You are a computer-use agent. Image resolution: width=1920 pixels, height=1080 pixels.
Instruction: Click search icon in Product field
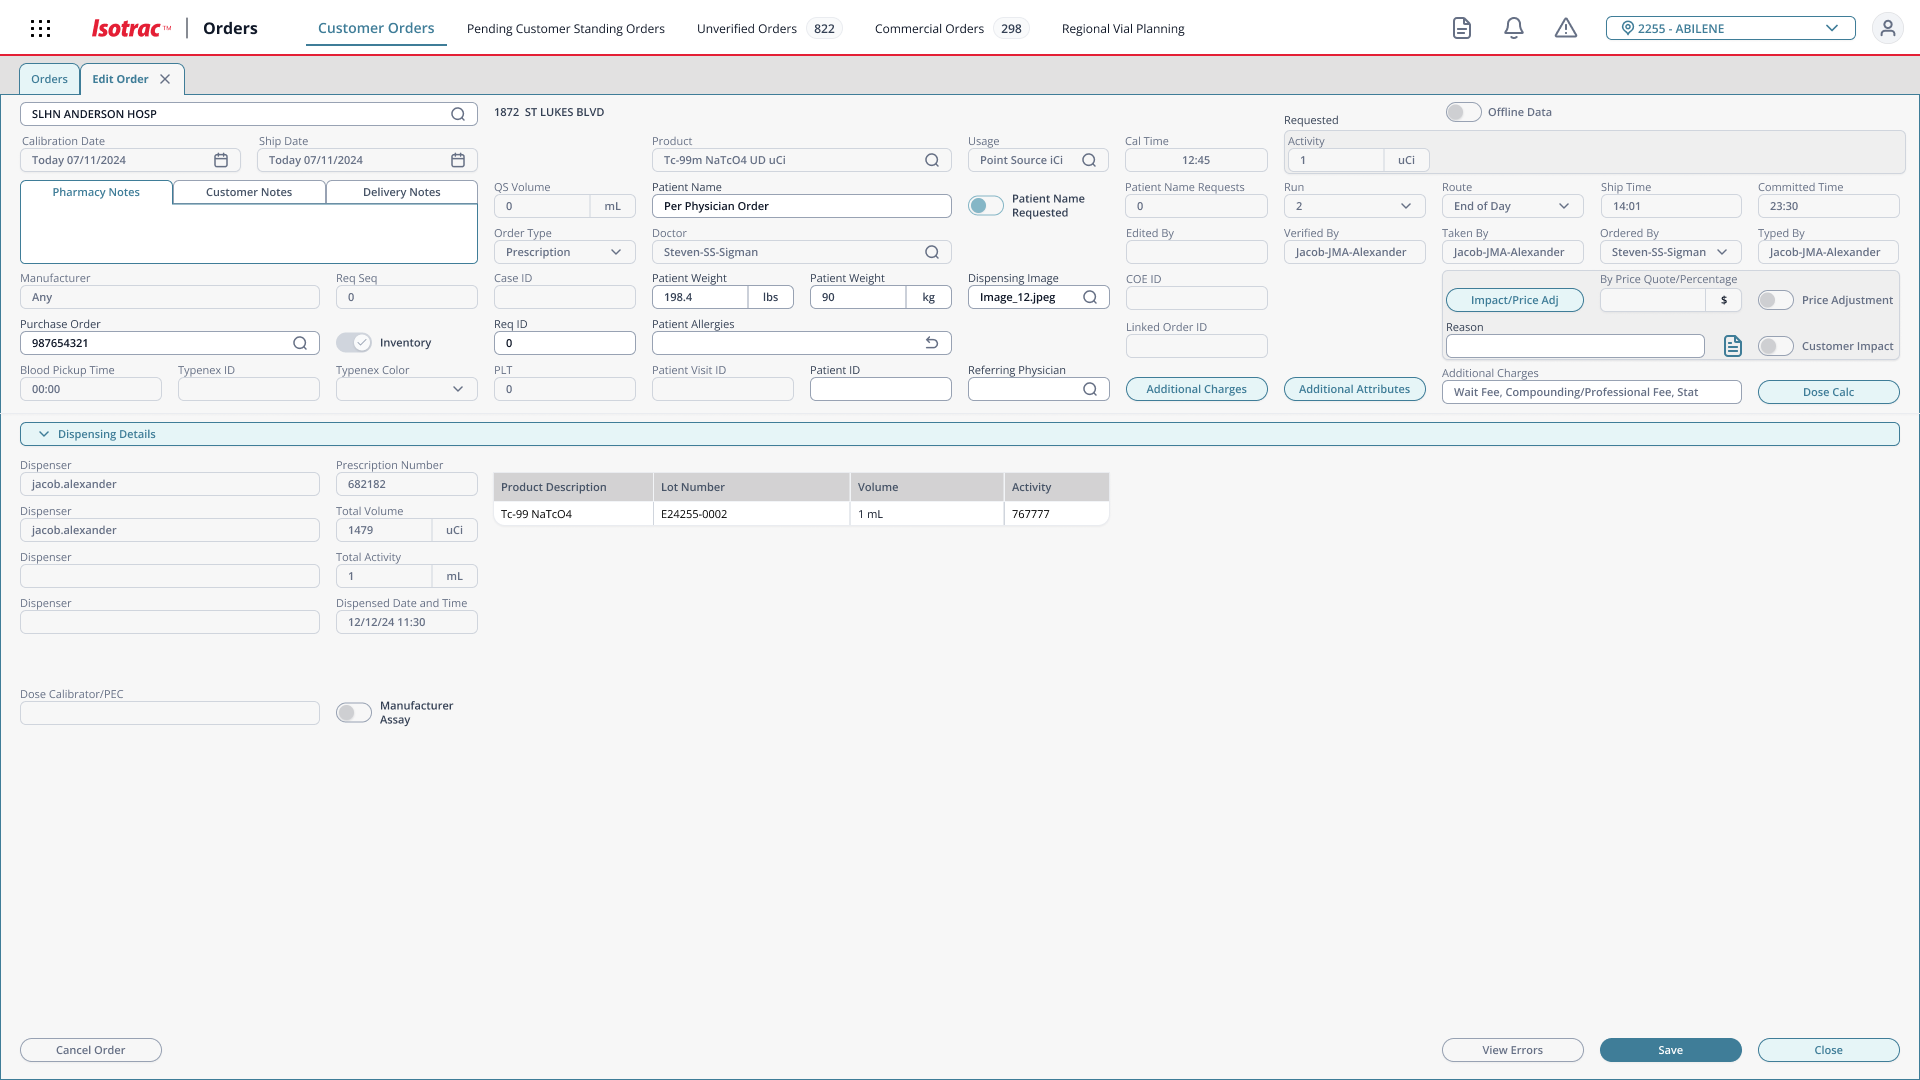pyautogui.click(x=932, y=160)
